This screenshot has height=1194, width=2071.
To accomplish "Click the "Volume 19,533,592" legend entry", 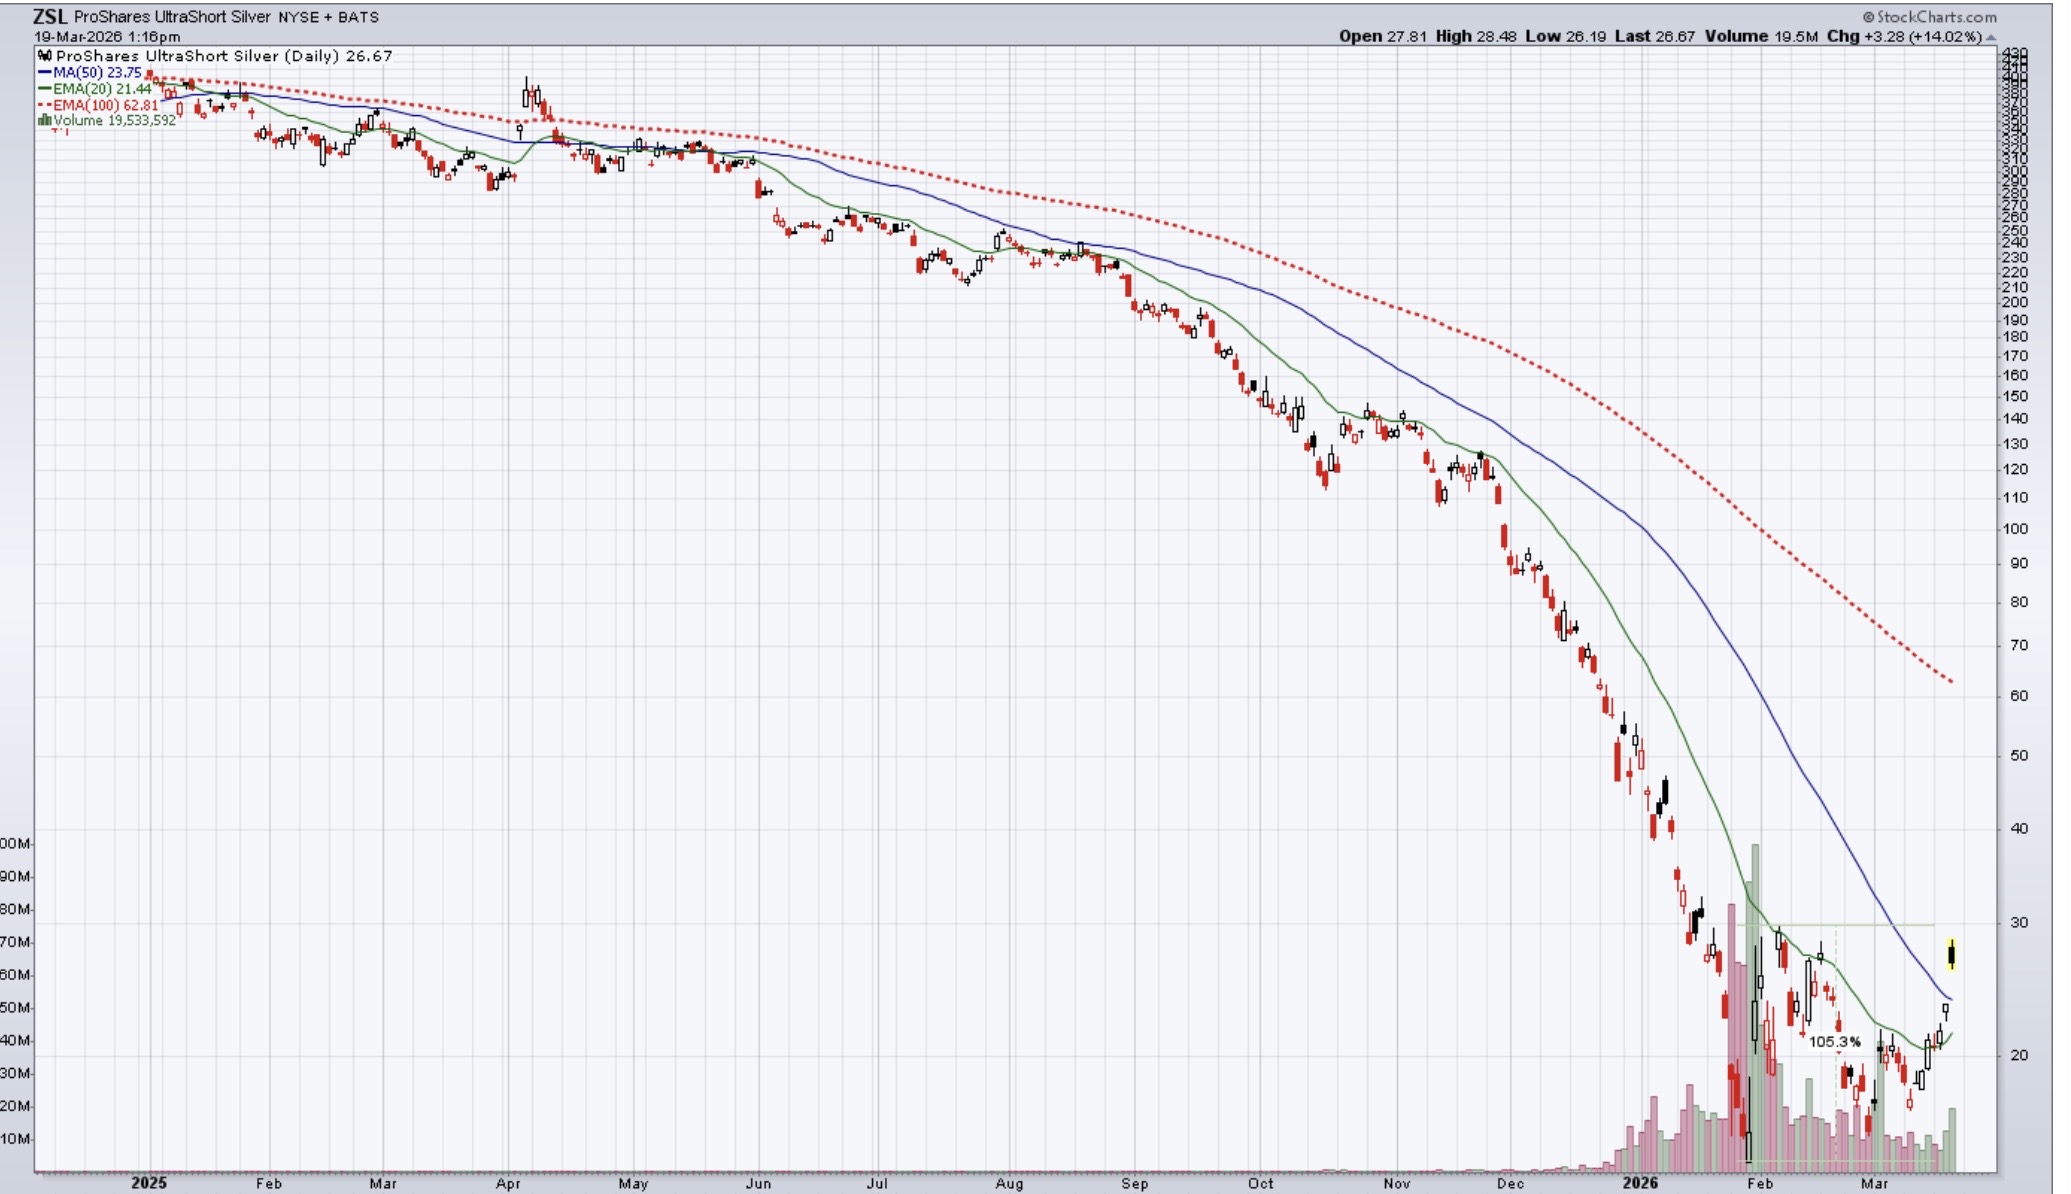I will pyautogui.click(x=115, y=120).
